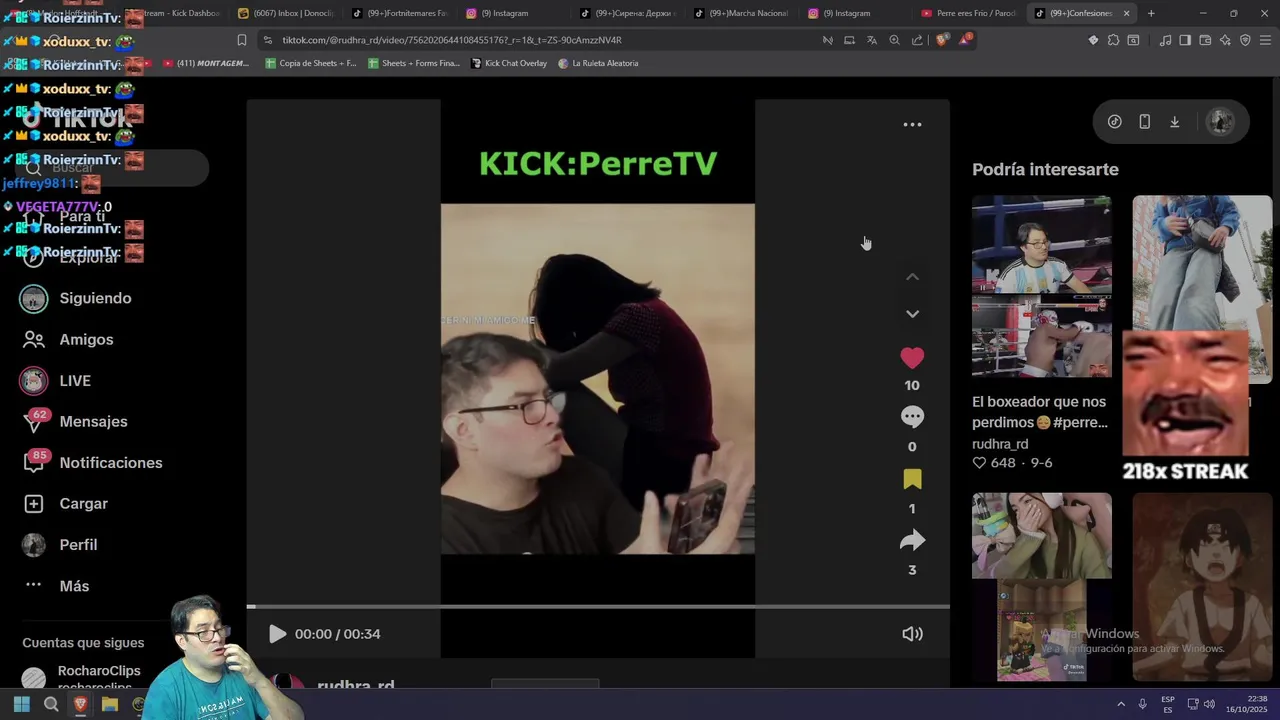
Task: Switch to 'Perre eres Frio / Parodi' YouTube tab
Action: pyautogui.click(x=968, y=13)
